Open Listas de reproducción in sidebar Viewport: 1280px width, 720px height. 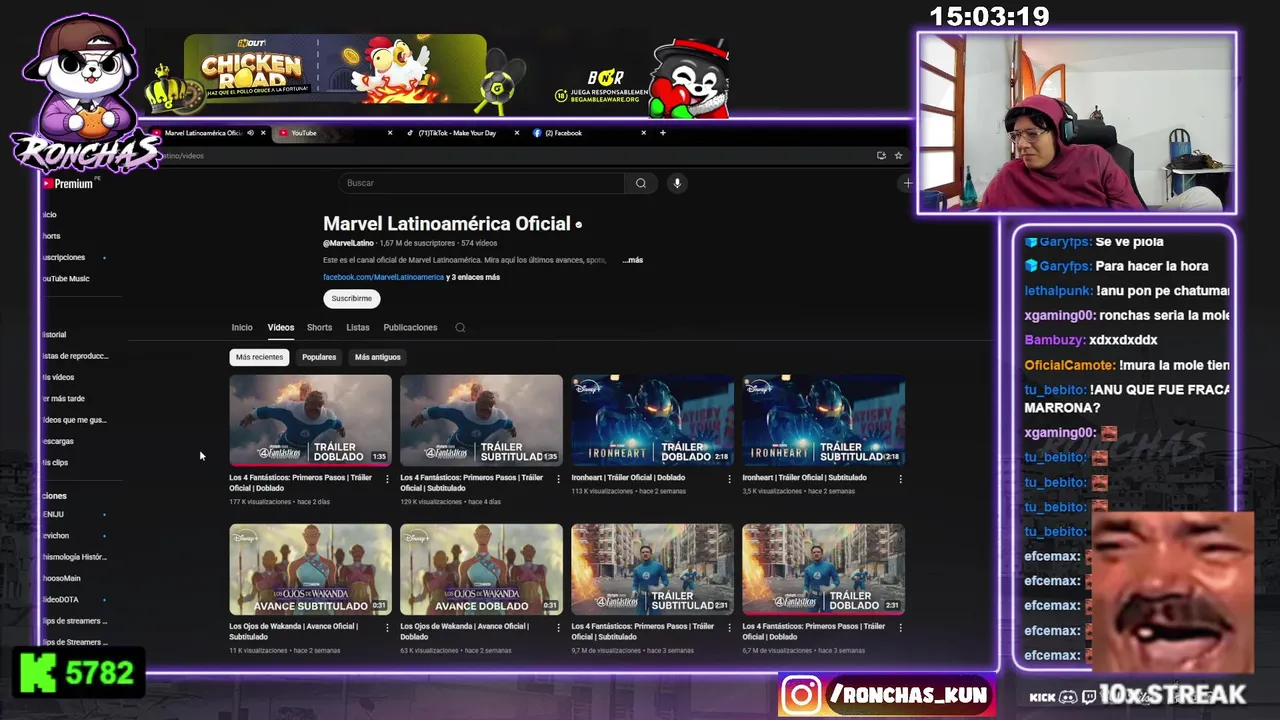tap(75, 356)
